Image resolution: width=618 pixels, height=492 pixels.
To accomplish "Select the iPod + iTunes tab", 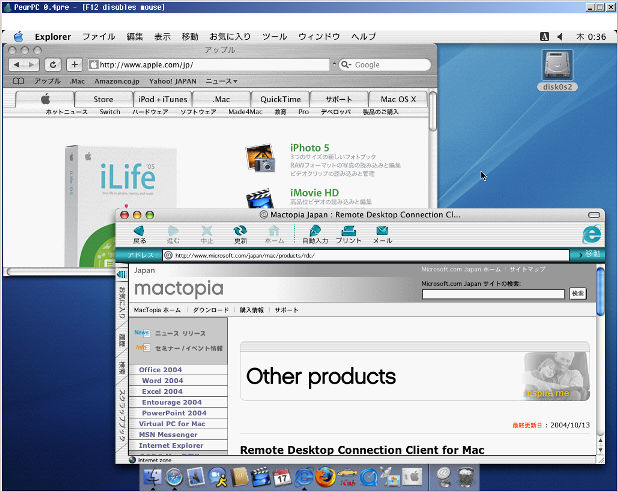I will (162, 99).
